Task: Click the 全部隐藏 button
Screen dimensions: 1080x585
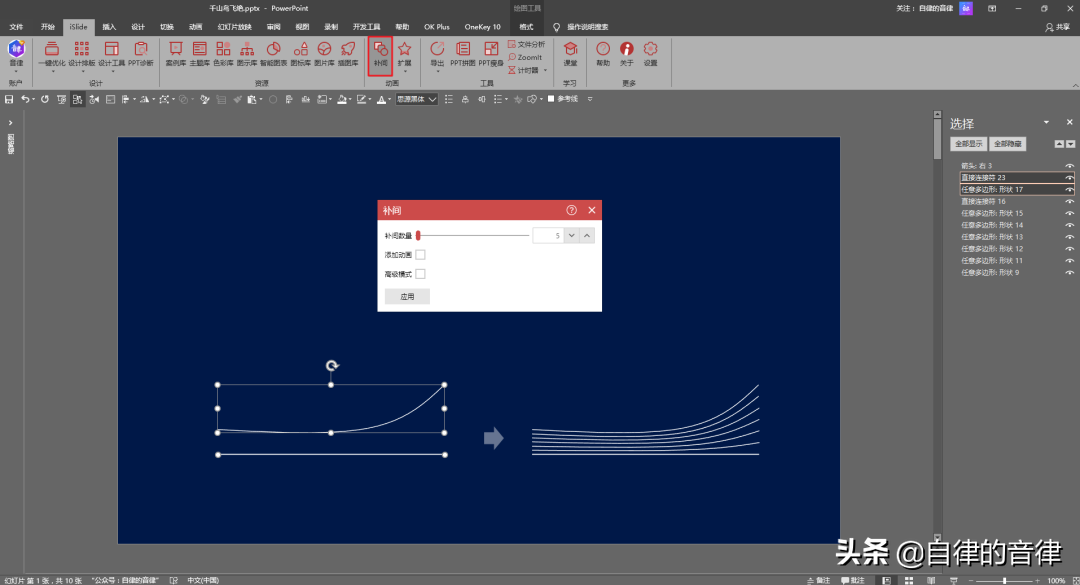Action: click(1008, 144)
